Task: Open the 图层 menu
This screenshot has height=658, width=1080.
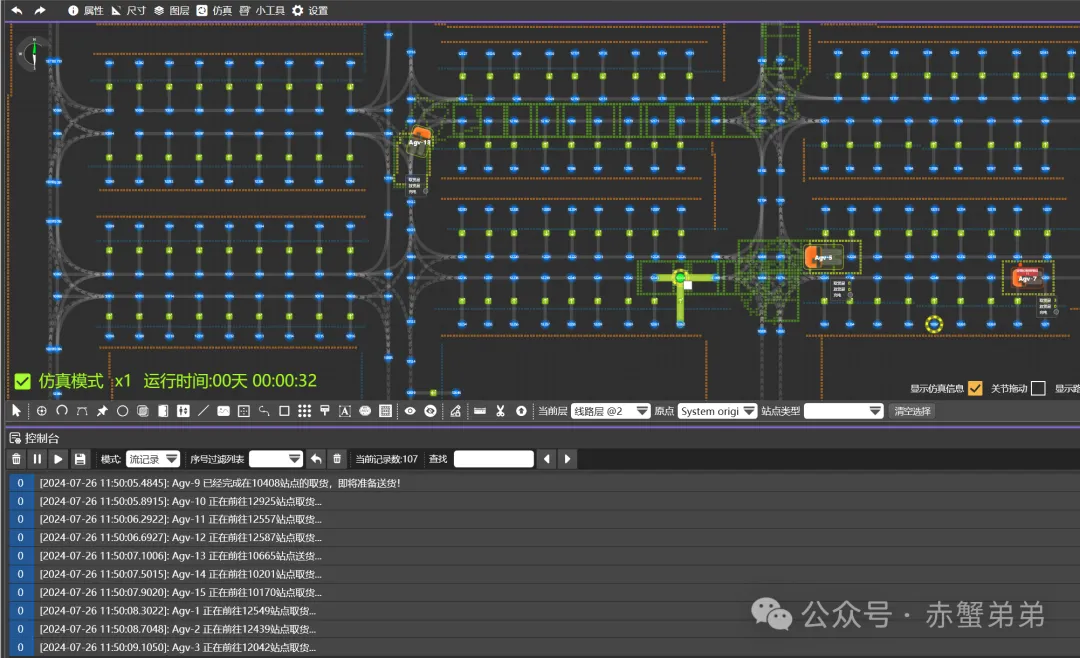Action: click(171, 10)
